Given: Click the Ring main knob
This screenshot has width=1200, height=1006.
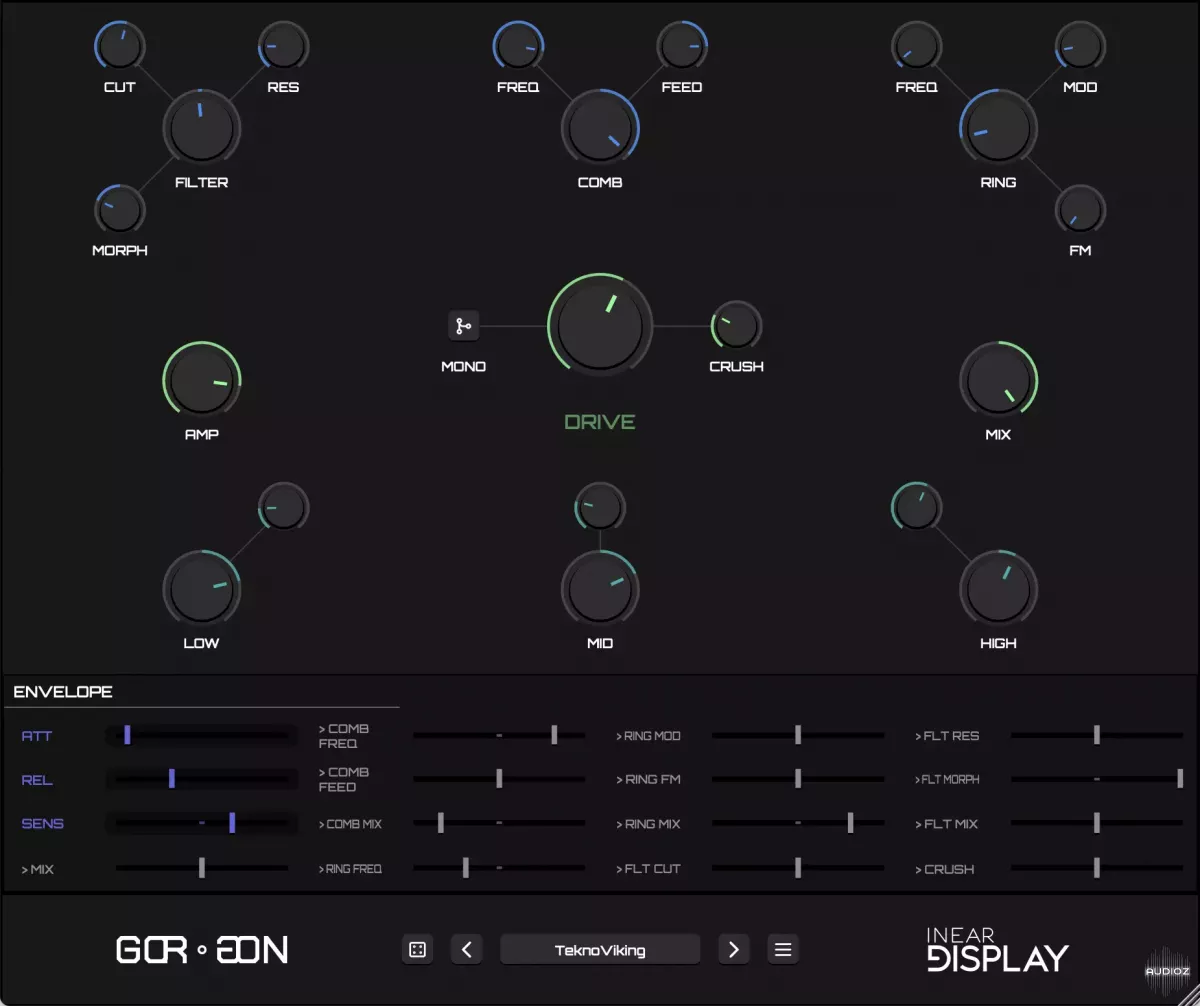Looking at the screenshot, I should (x=998, y=128).
